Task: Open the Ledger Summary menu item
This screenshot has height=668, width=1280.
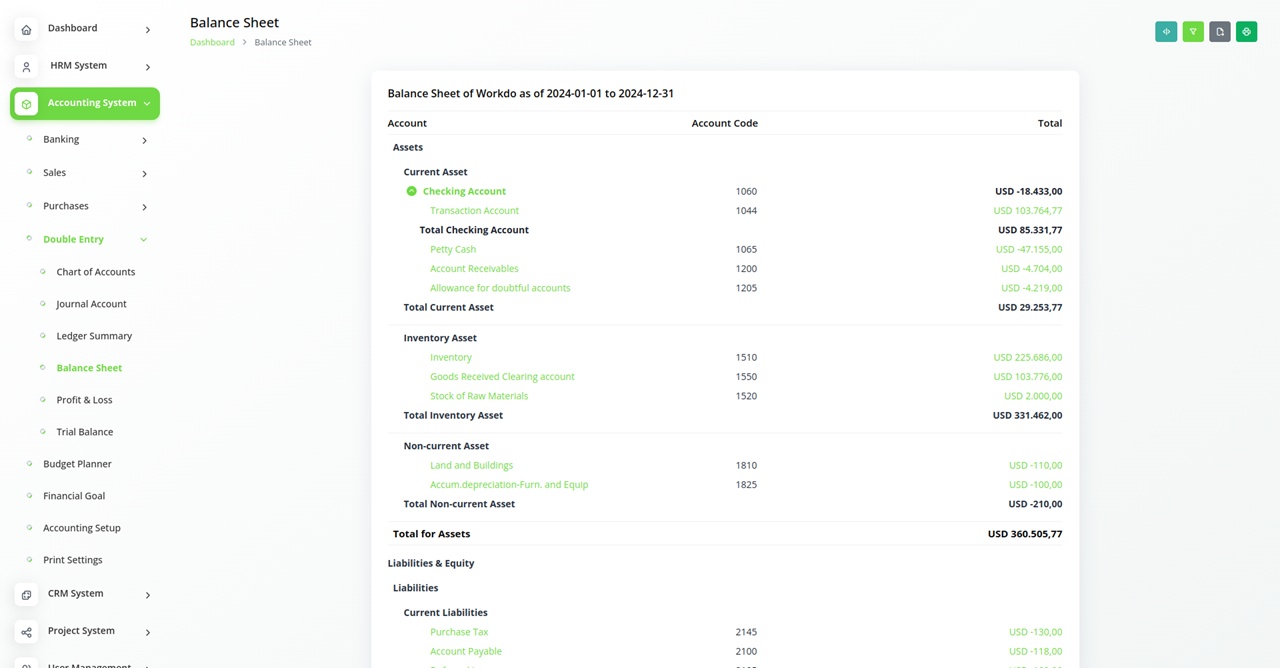Action: pyautogui.click(x=94, y=336)
